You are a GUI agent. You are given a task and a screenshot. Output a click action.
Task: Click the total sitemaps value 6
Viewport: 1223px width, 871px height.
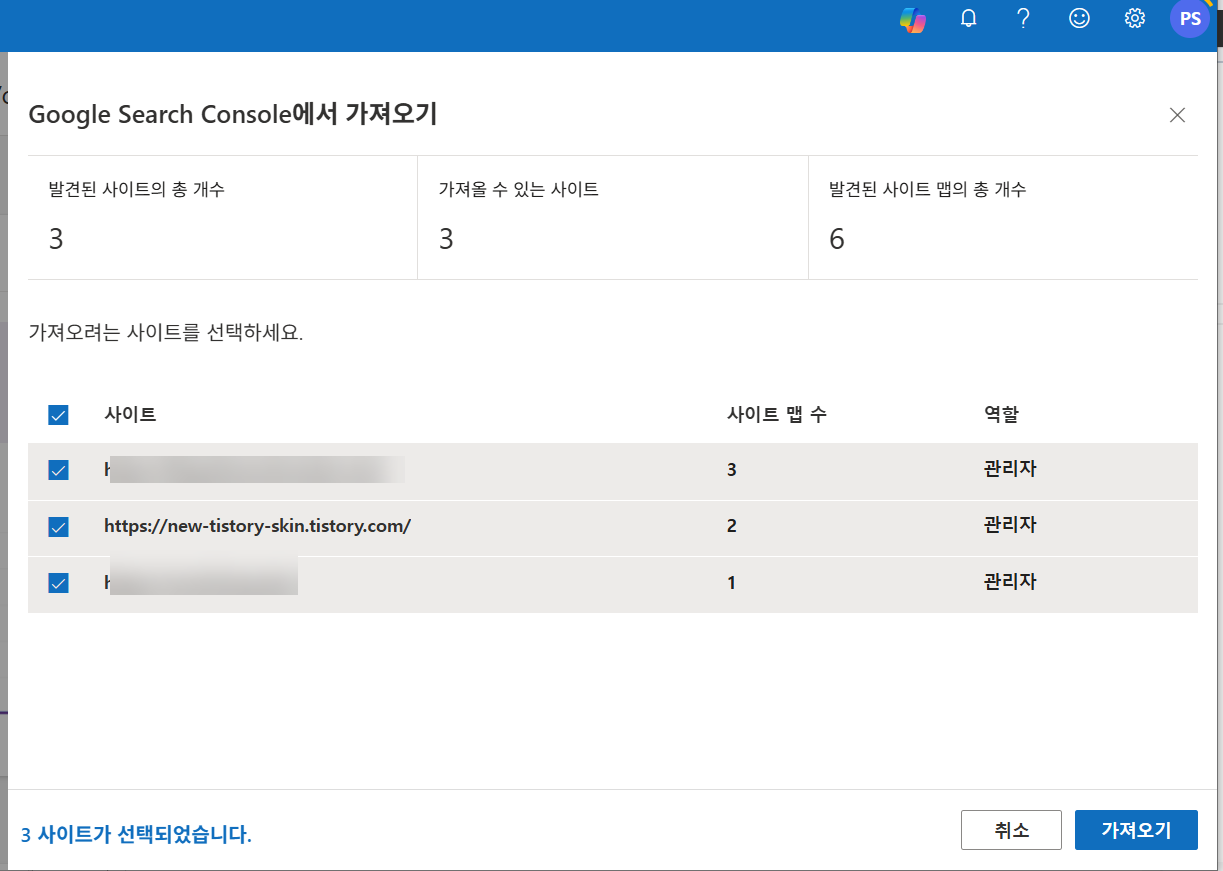[x=837, y=239]
